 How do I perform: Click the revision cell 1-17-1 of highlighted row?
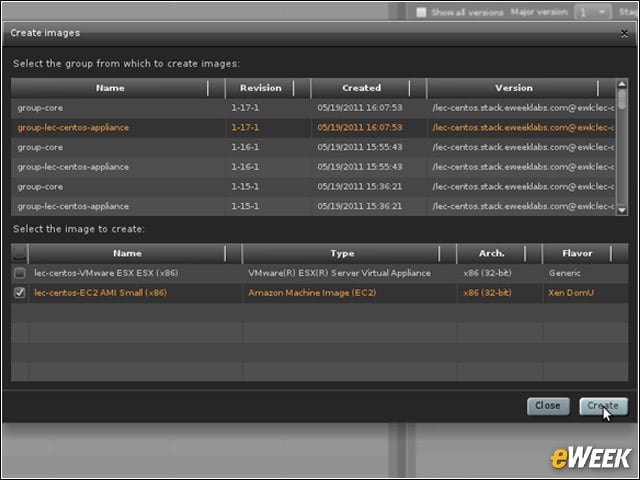[245, 128]
